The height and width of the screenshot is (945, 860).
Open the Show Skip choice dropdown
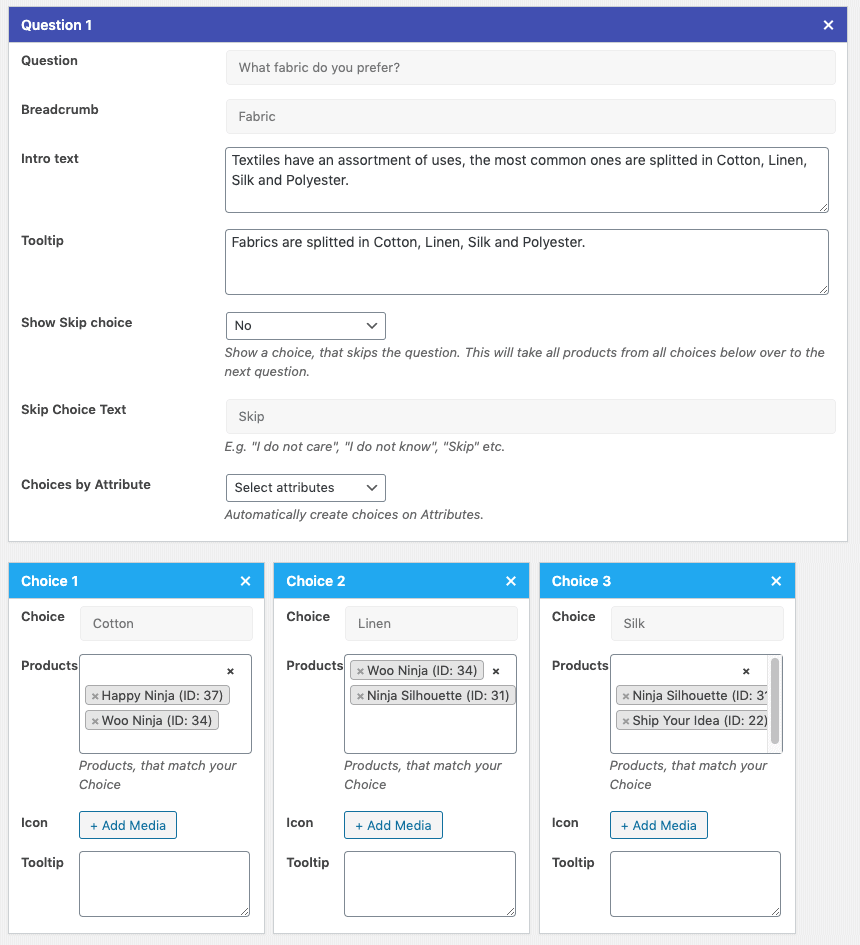(305, 325)
